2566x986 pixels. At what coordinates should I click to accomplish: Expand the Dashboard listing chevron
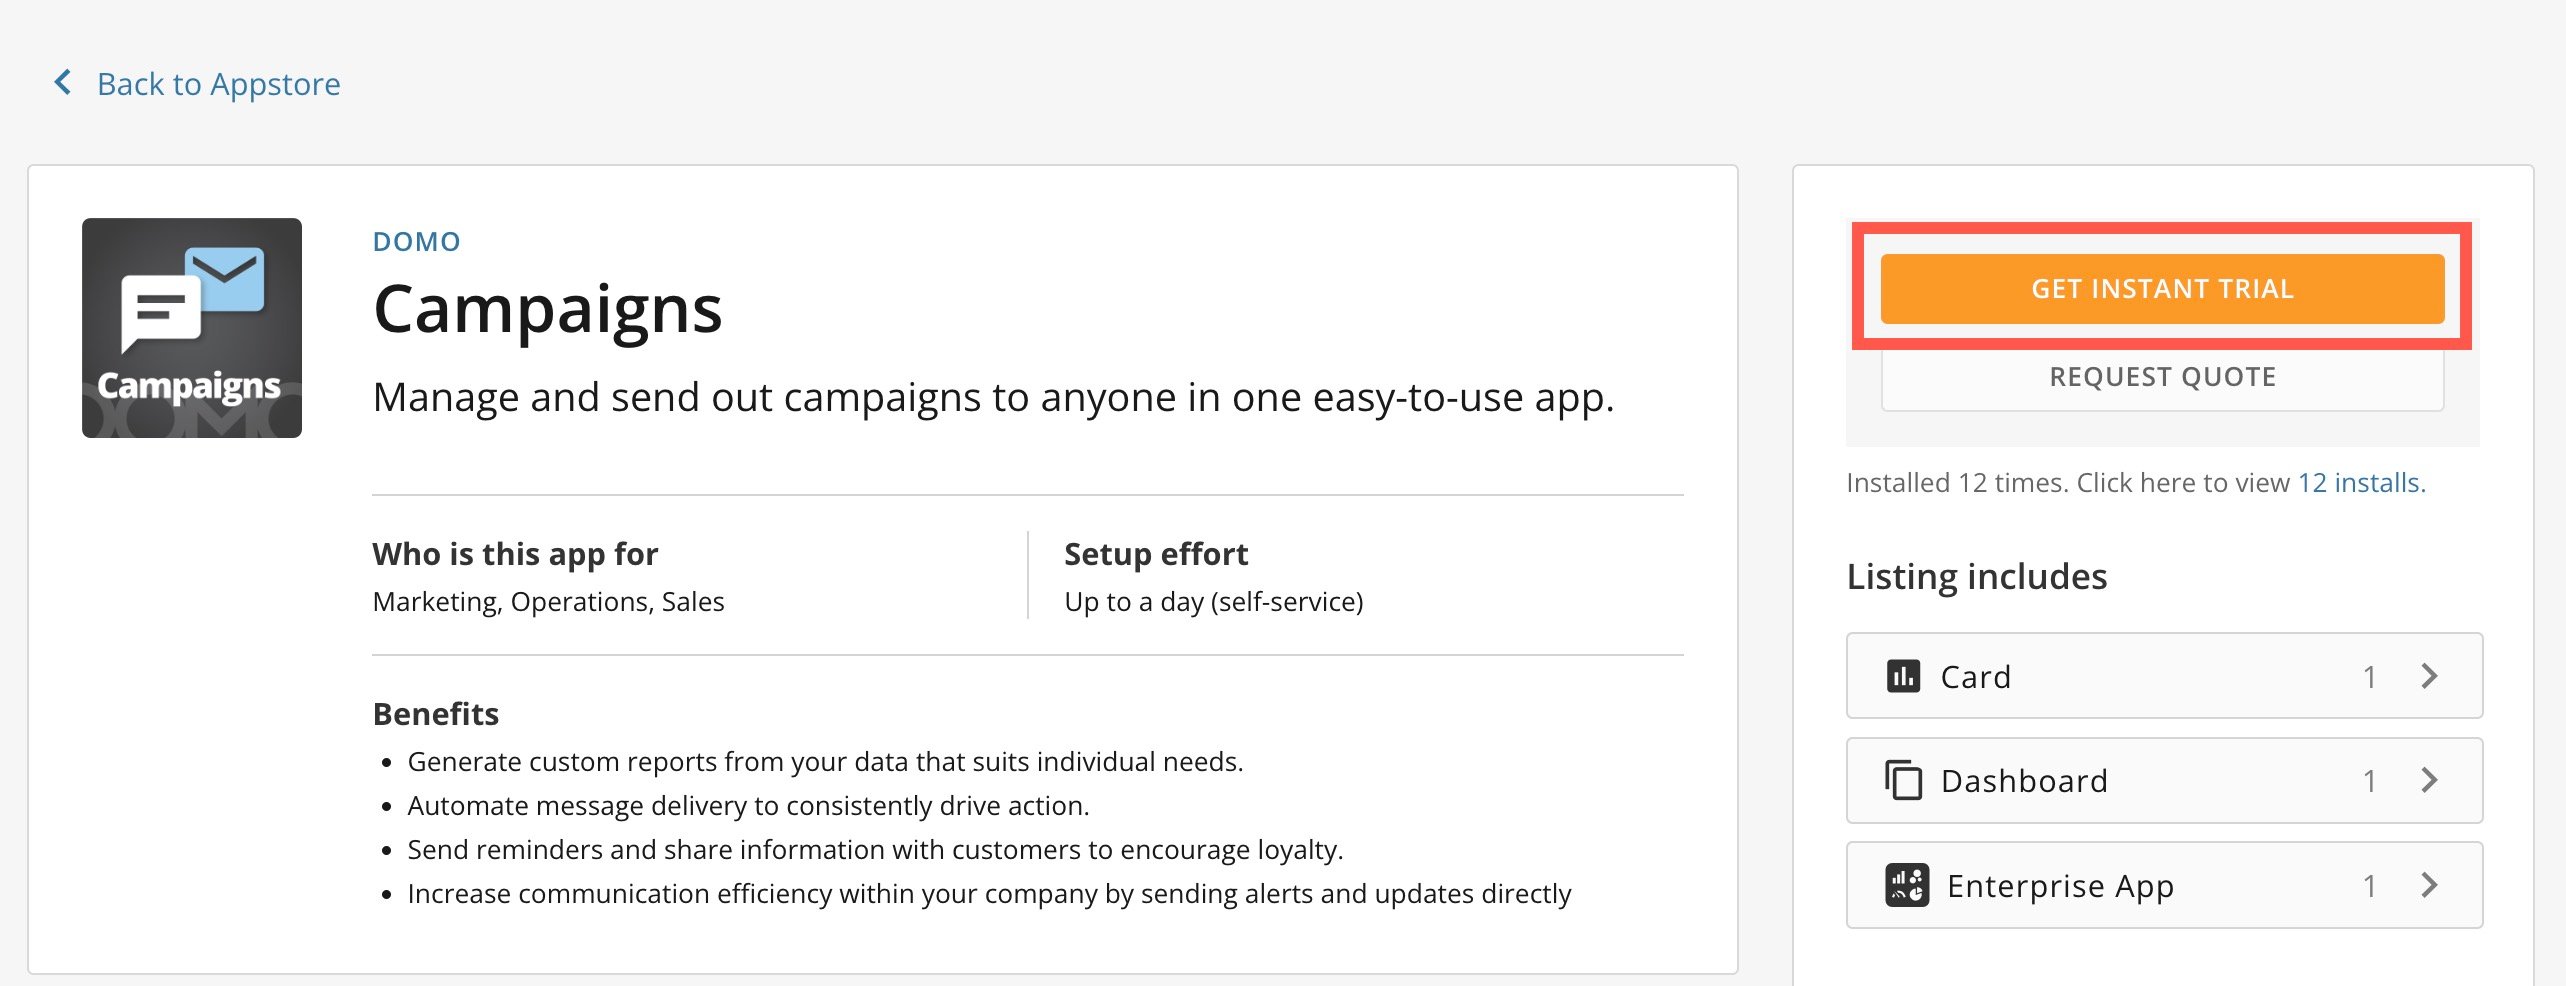[2430, 780]
